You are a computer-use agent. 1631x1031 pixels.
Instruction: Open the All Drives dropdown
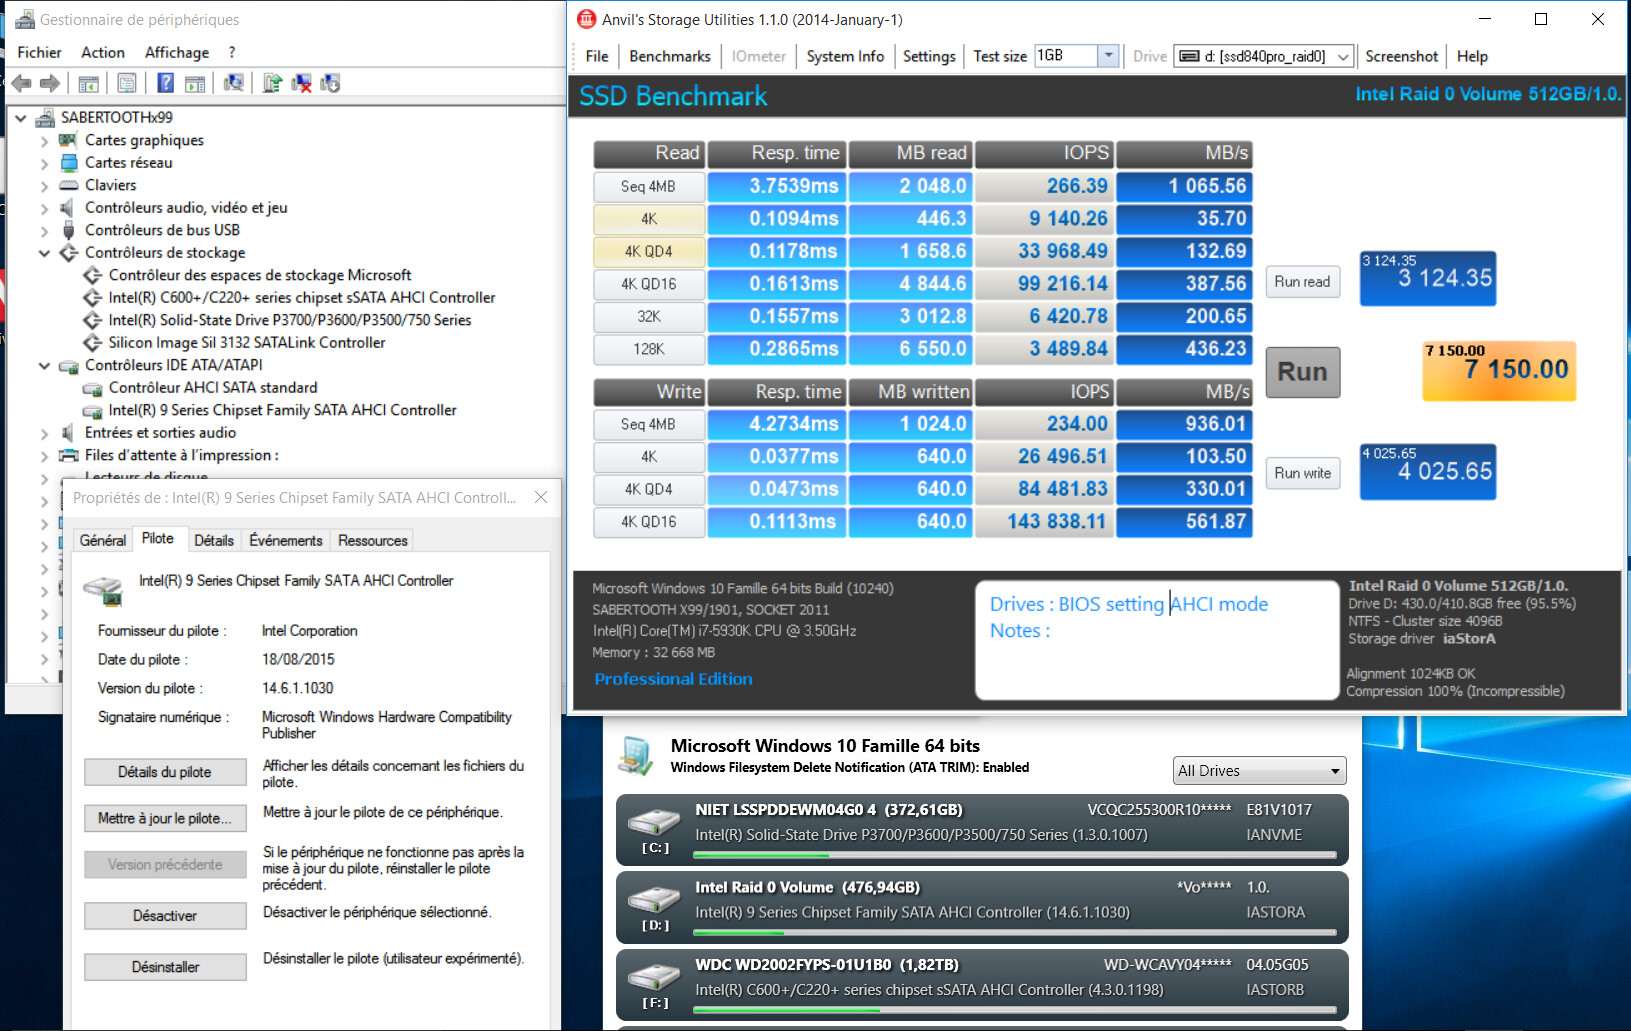click(1259, 771)
